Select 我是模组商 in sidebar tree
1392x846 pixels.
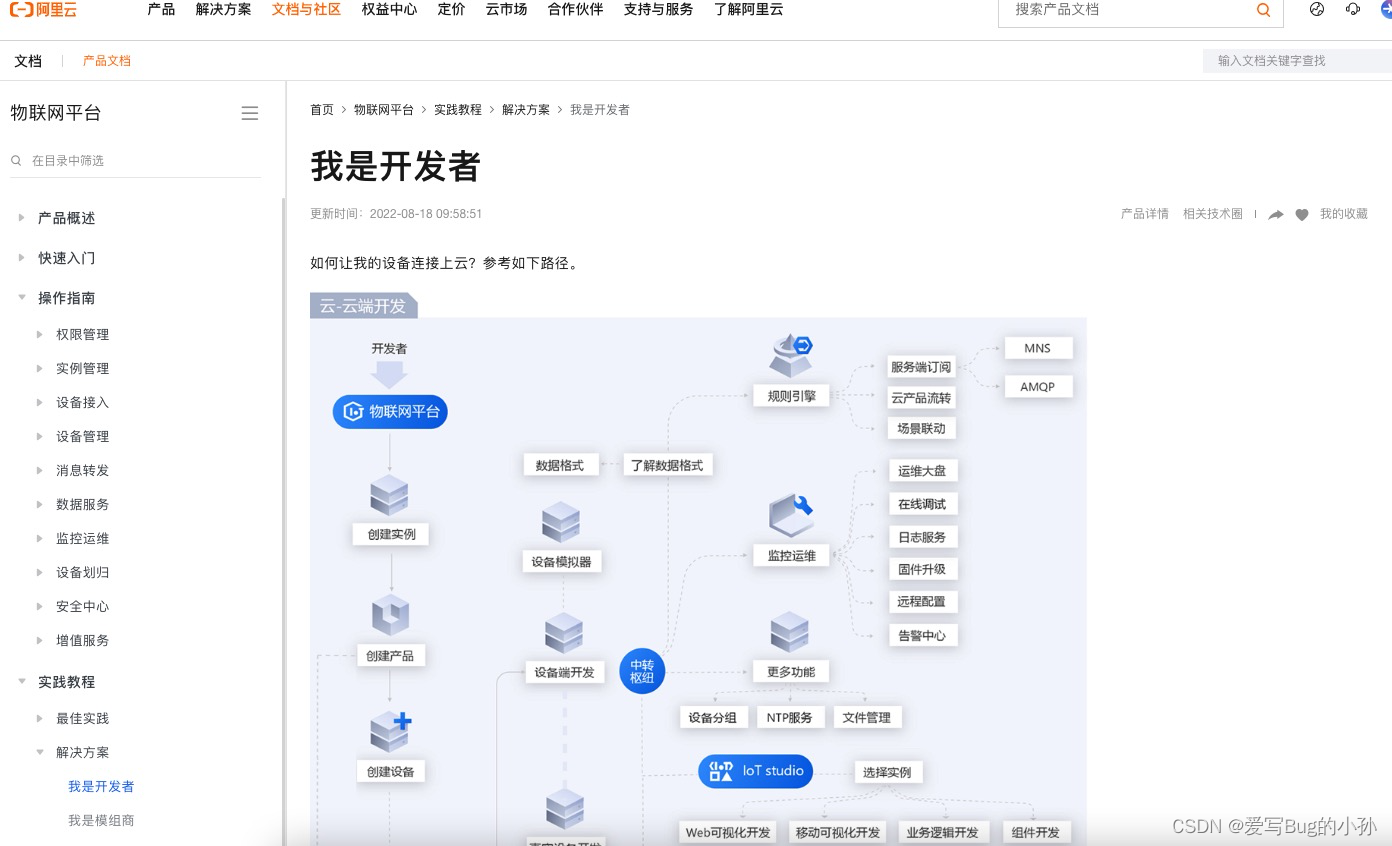[x=101, y=820]
